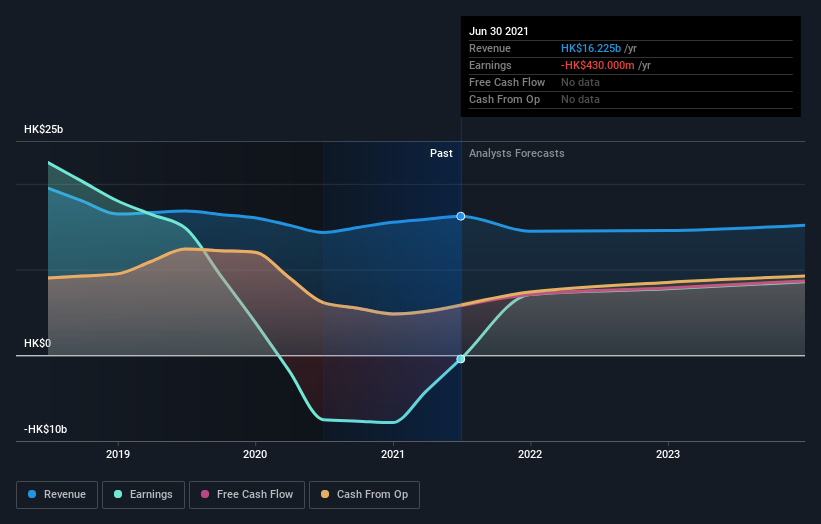This screenshot has width=821, height=524.
Task: Click the Revenue tooltip row label
Action: 490,48
